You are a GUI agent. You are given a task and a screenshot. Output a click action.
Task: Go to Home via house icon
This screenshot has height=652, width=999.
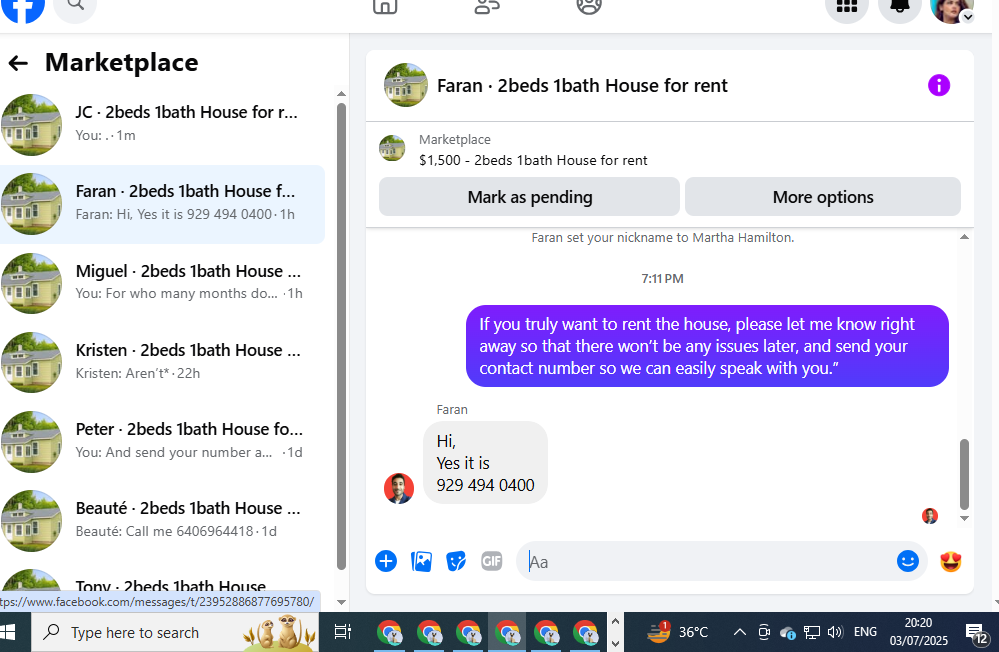[x=385, y=6]
